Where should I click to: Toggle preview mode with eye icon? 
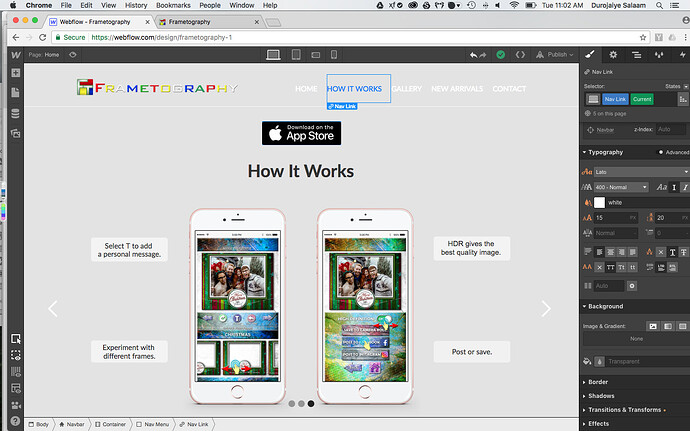(x=73, y=55)
